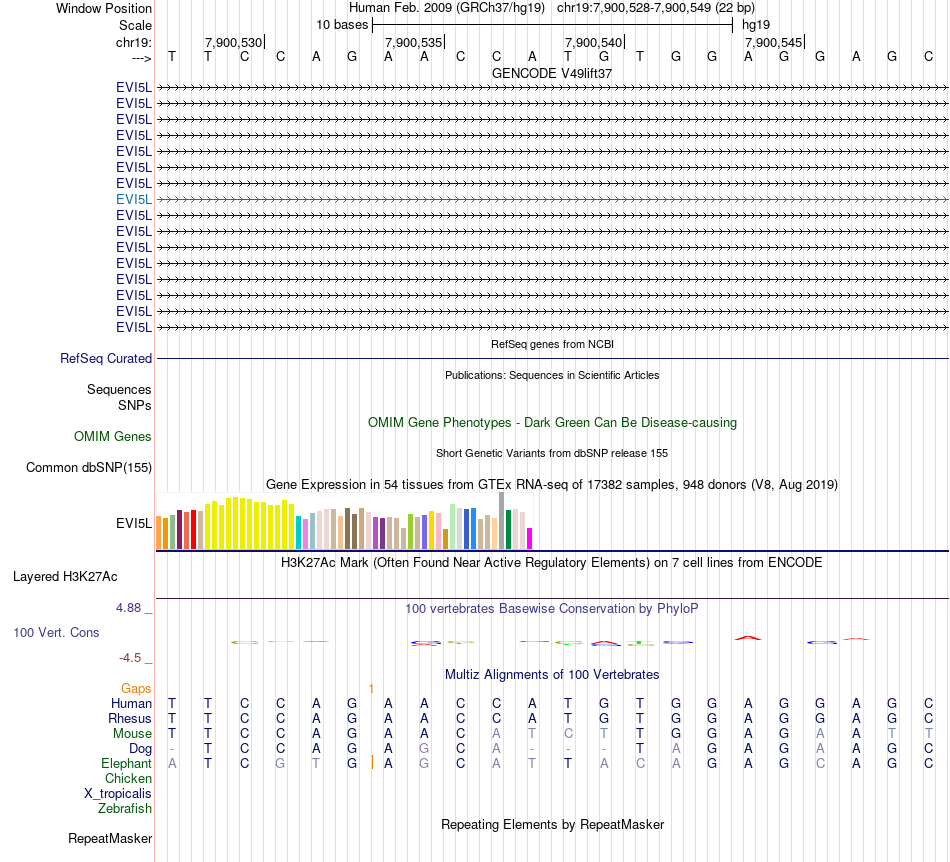The width and height of the screenshot is (950, 862).
Task: Open the OMIM Genes track label
Action: coord(113,437)
